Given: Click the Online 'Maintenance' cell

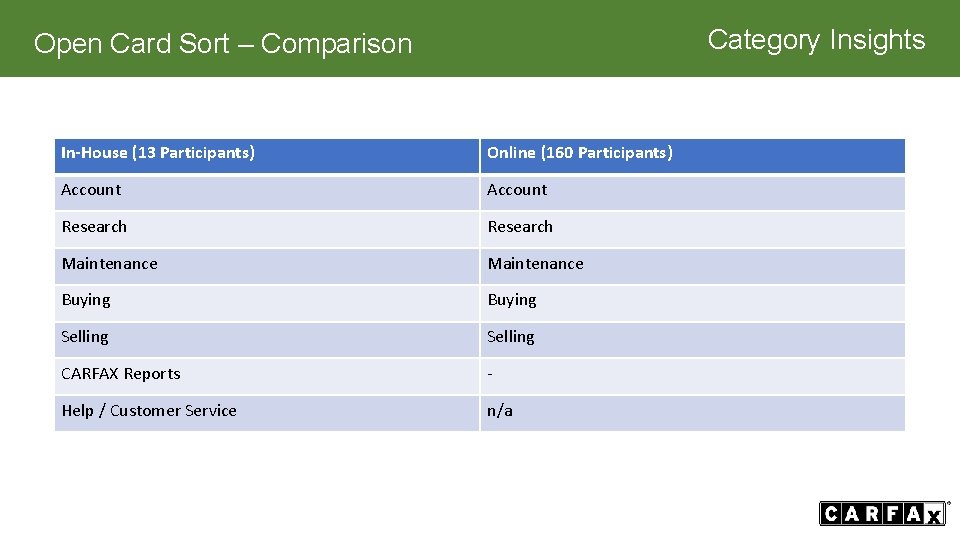Looking at the screenshot, I should tap(535, 264).
